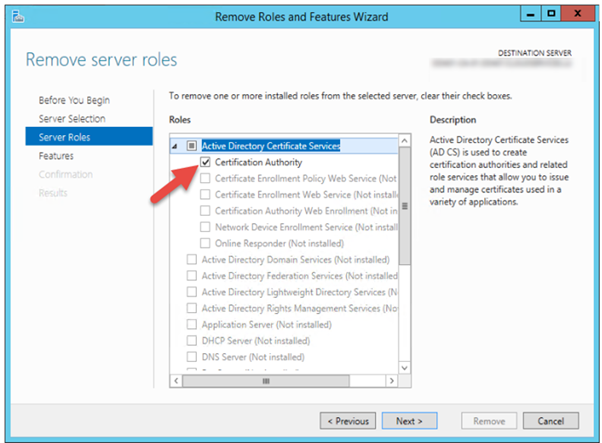Viewport: 602px width, 443px height.
Task: Toggle Active Directory Lightweight Directory Services checkbox
Action: [192, 292]
